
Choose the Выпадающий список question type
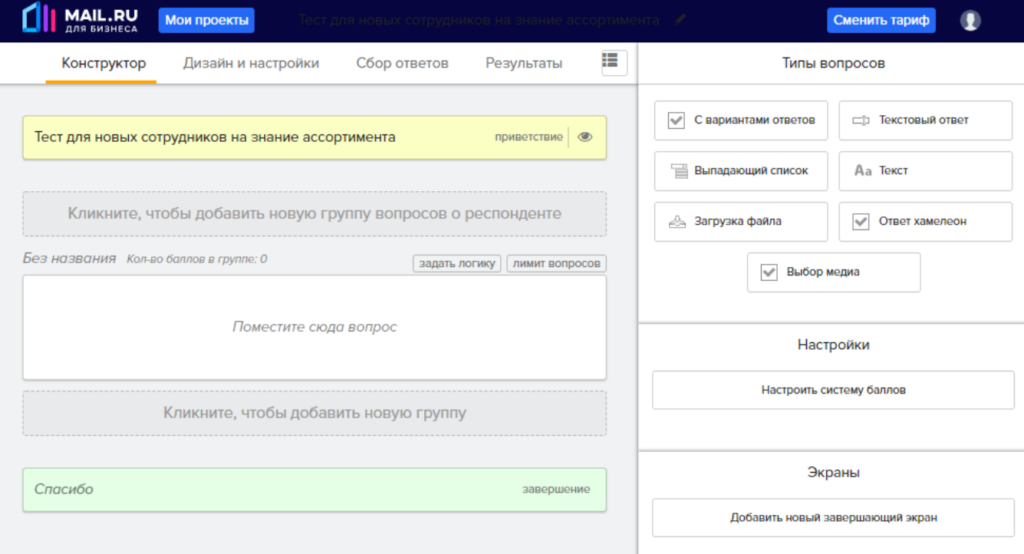click(x=741, y=170)
